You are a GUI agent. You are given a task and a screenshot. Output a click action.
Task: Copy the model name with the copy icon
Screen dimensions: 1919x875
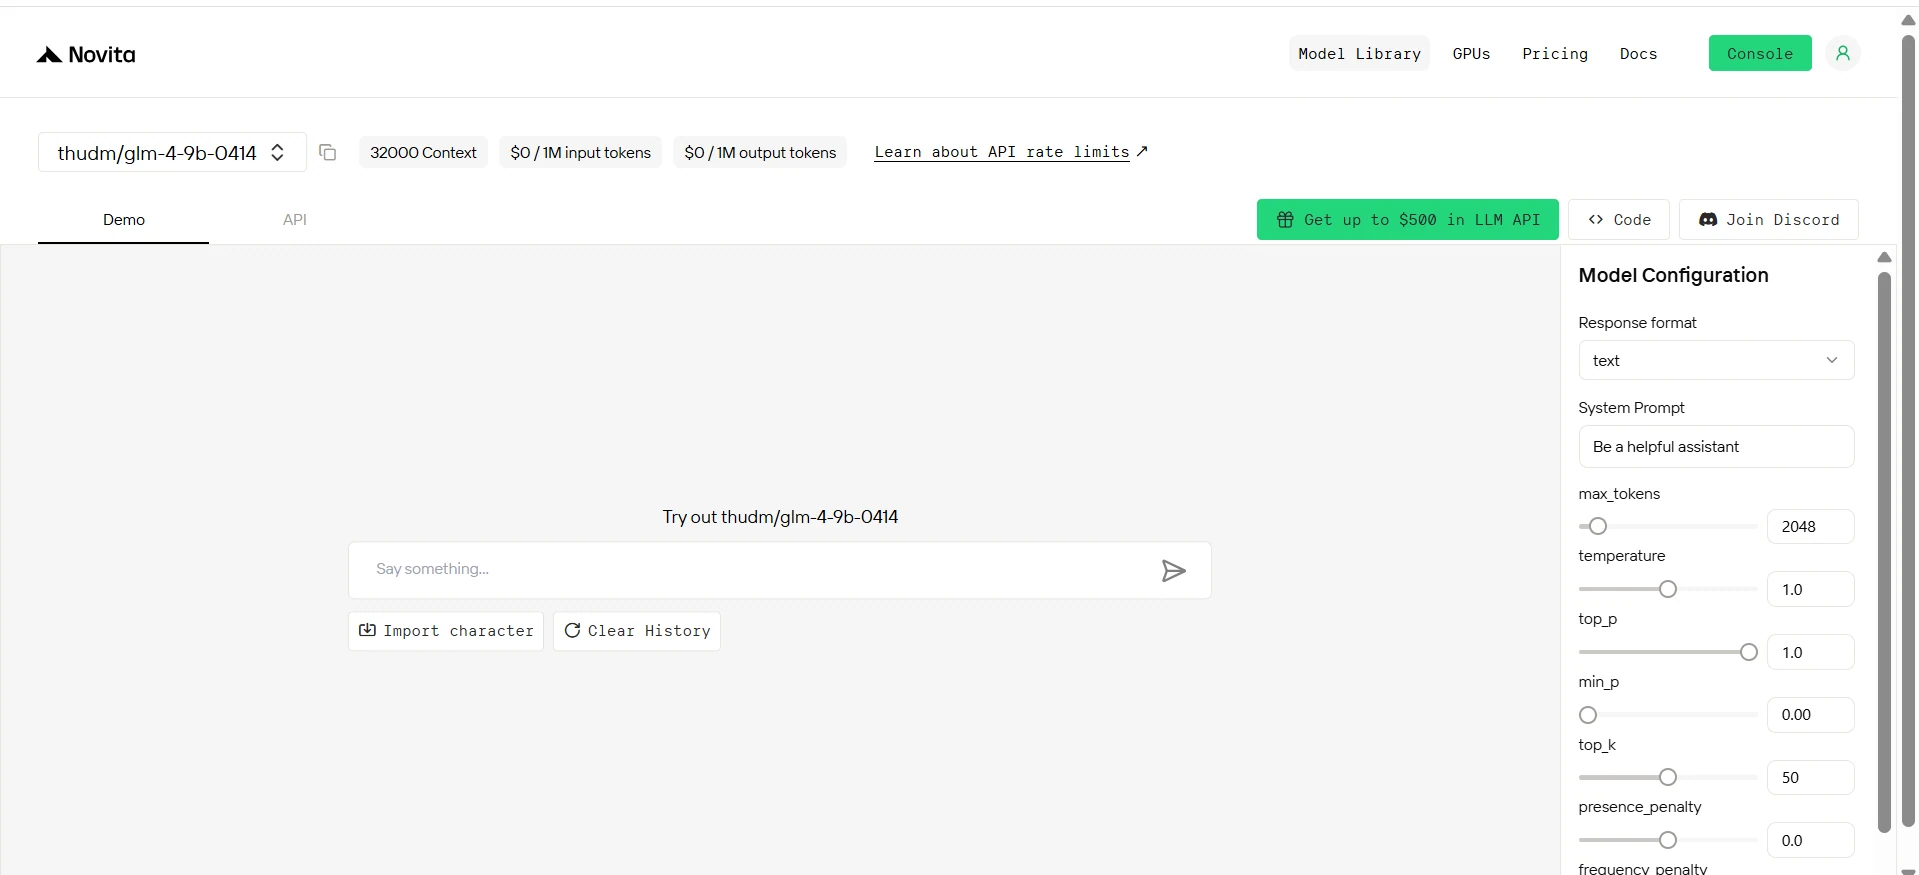pos(327,152)
